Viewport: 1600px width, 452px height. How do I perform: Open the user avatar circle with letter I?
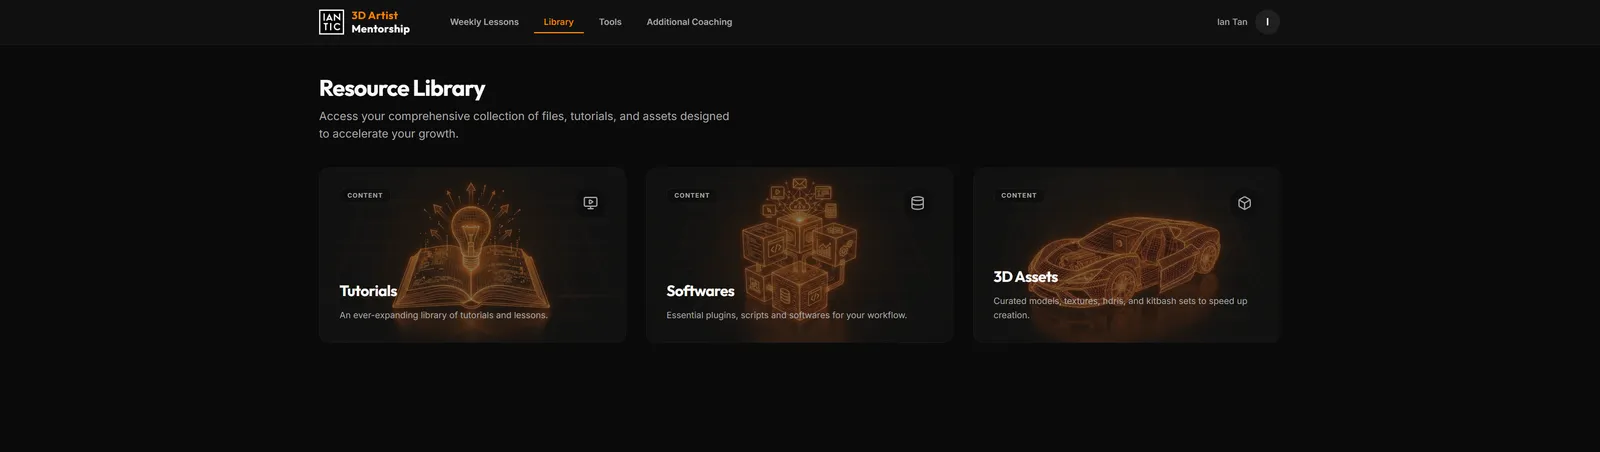pyautogui.click(x=1267, y=22)
